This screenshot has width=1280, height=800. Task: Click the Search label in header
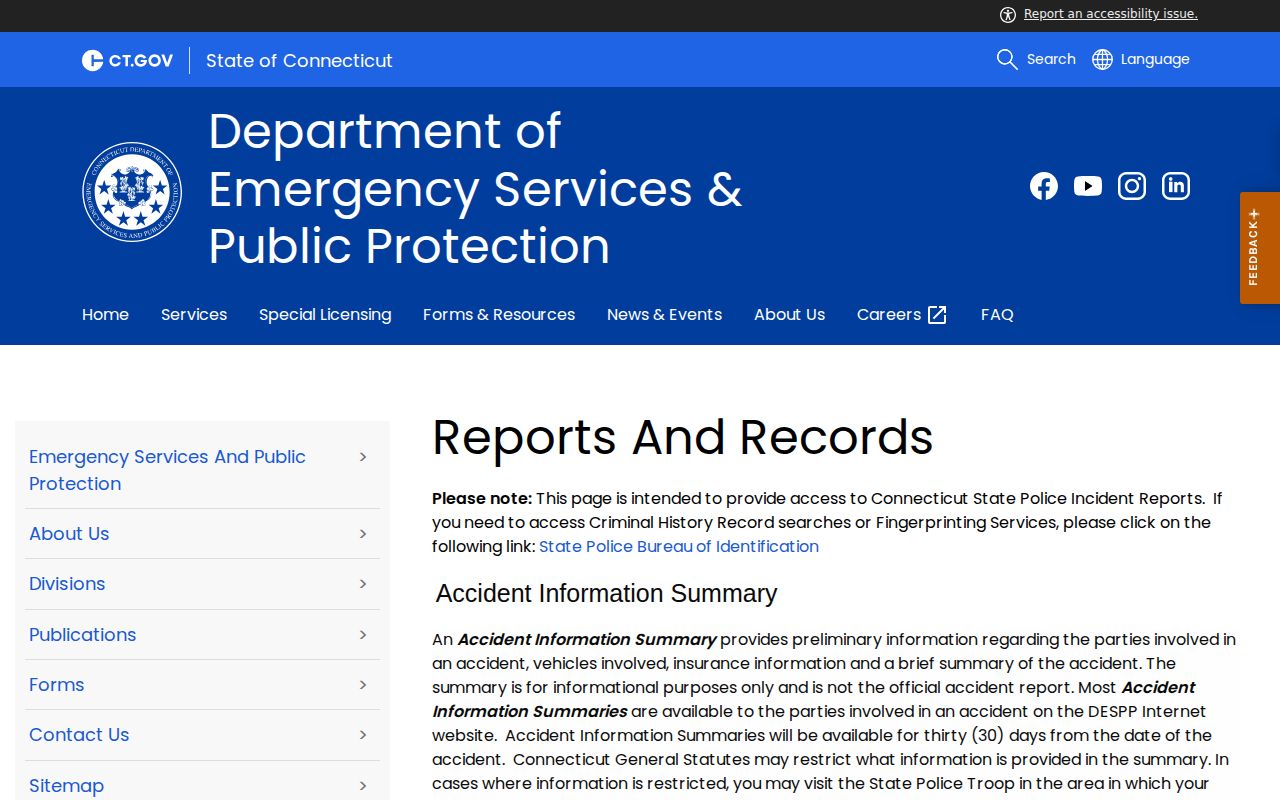1051,59
